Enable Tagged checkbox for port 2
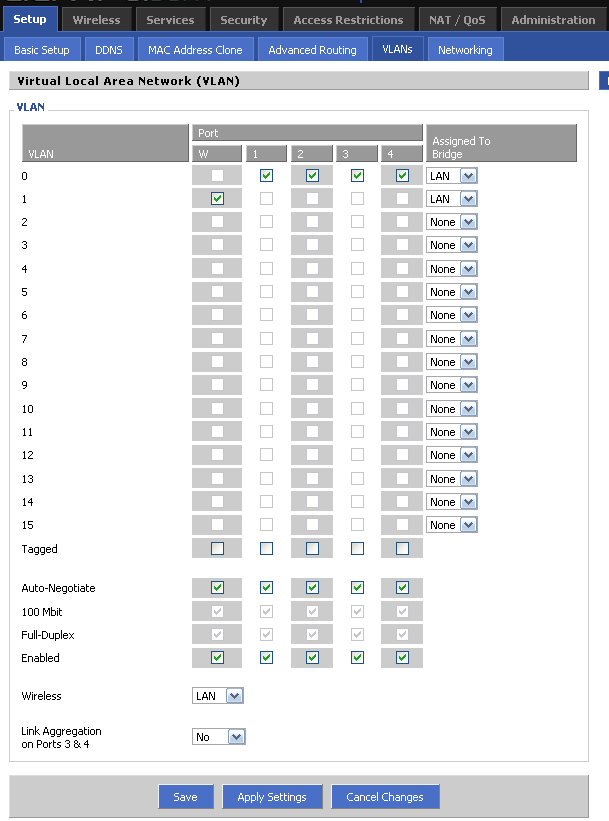 point(312,548)
